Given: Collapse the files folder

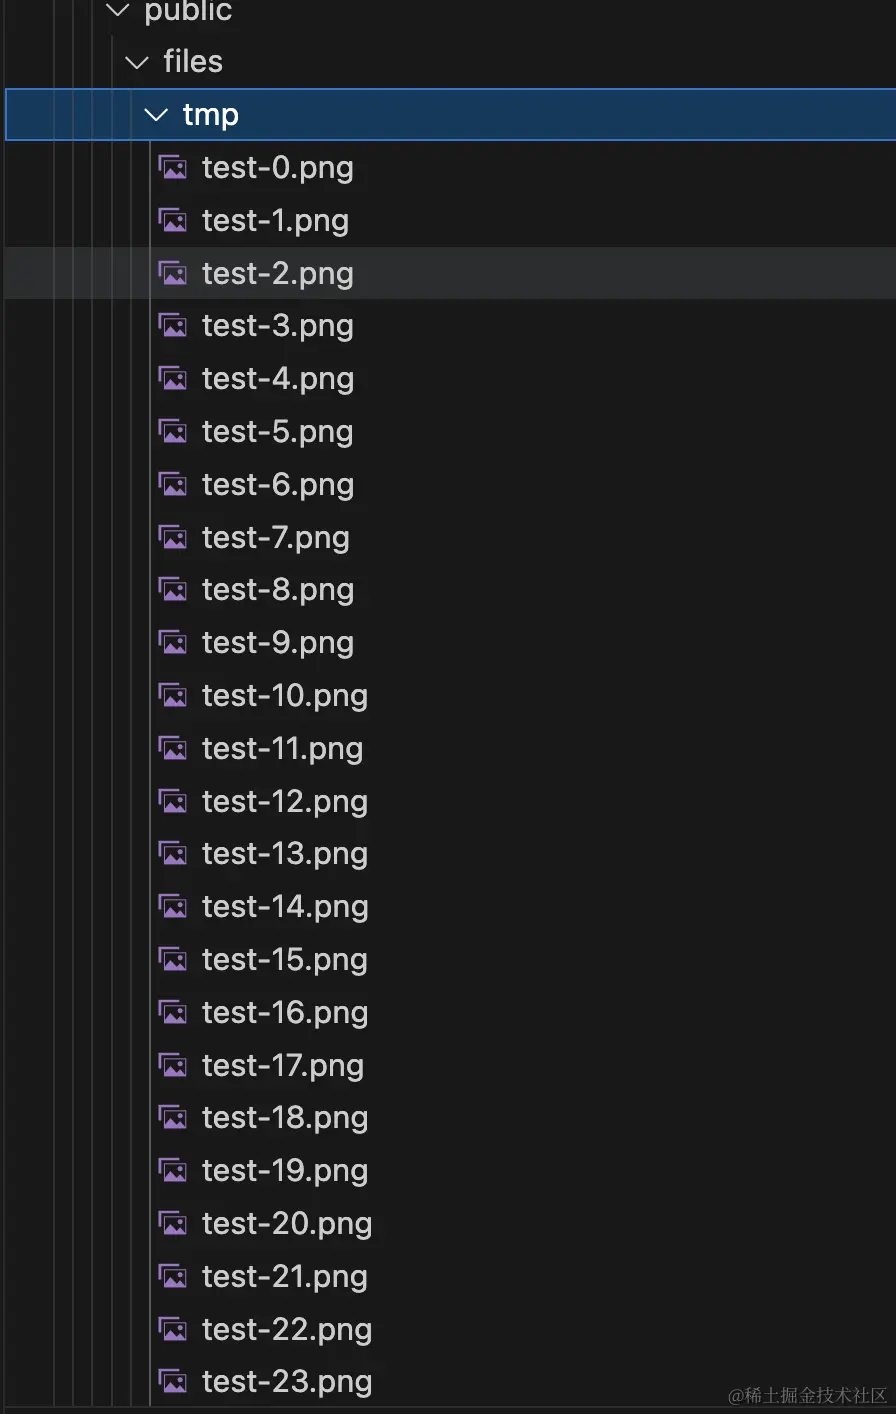Looking at the screenshot, I should [136, 61].
